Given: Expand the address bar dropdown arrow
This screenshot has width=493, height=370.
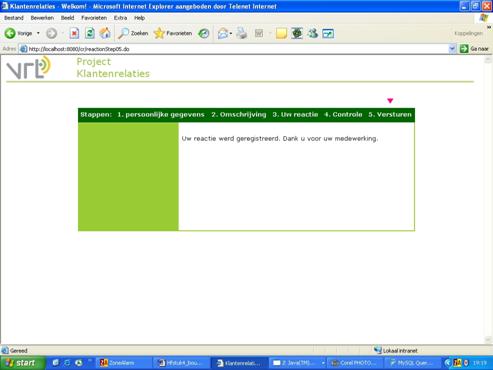Looking at the screenshot, I should (x=452, y=49).
